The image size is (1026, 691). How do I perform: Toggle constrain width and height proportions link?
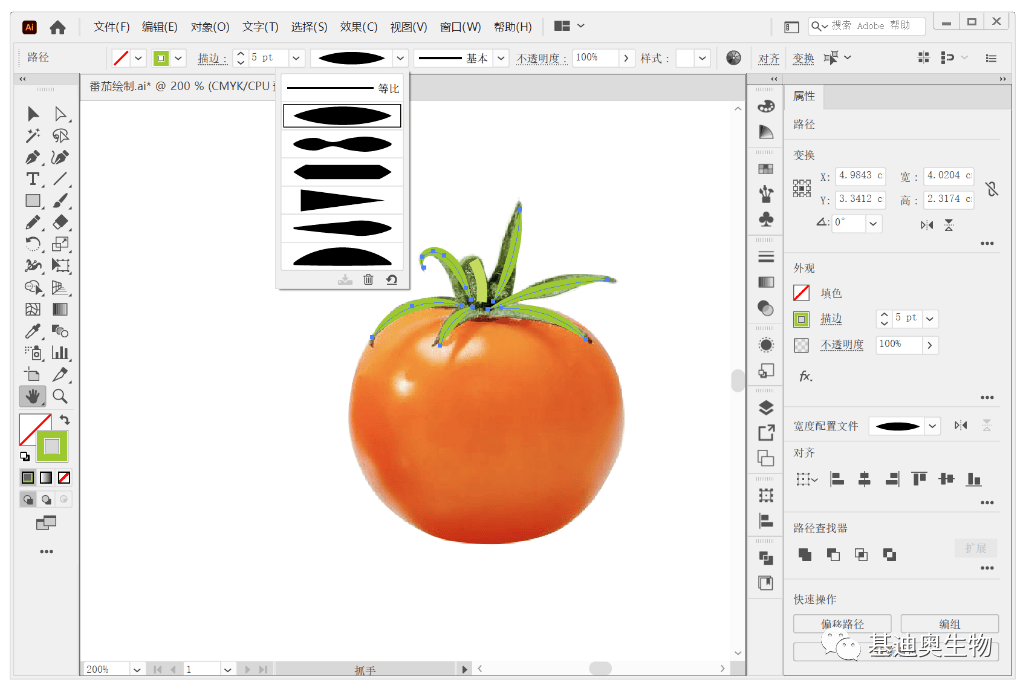coord(991,188)
